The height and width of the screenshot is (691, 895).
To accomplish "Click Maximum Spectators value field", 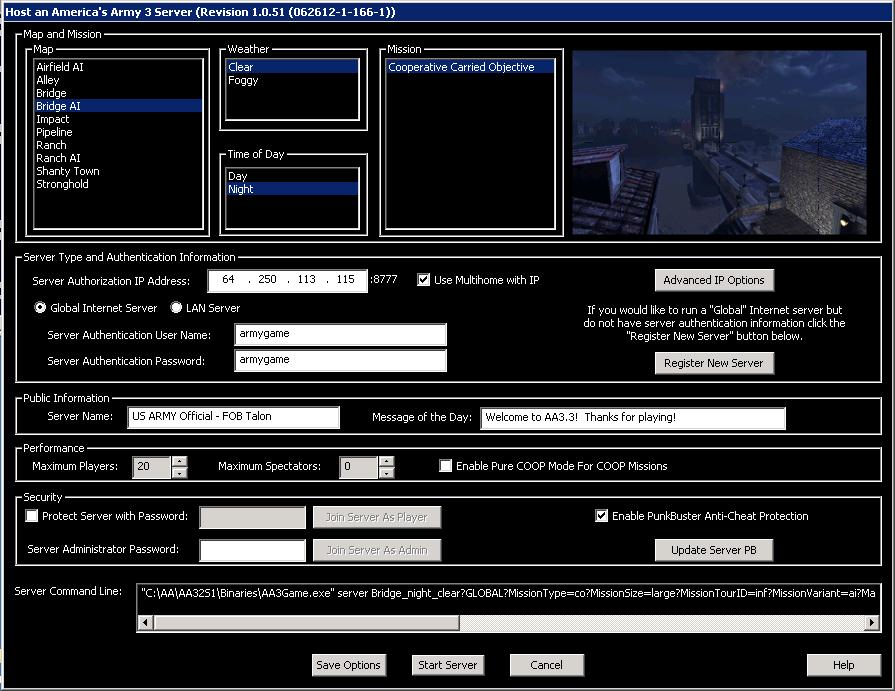I will tap(358, 467).
